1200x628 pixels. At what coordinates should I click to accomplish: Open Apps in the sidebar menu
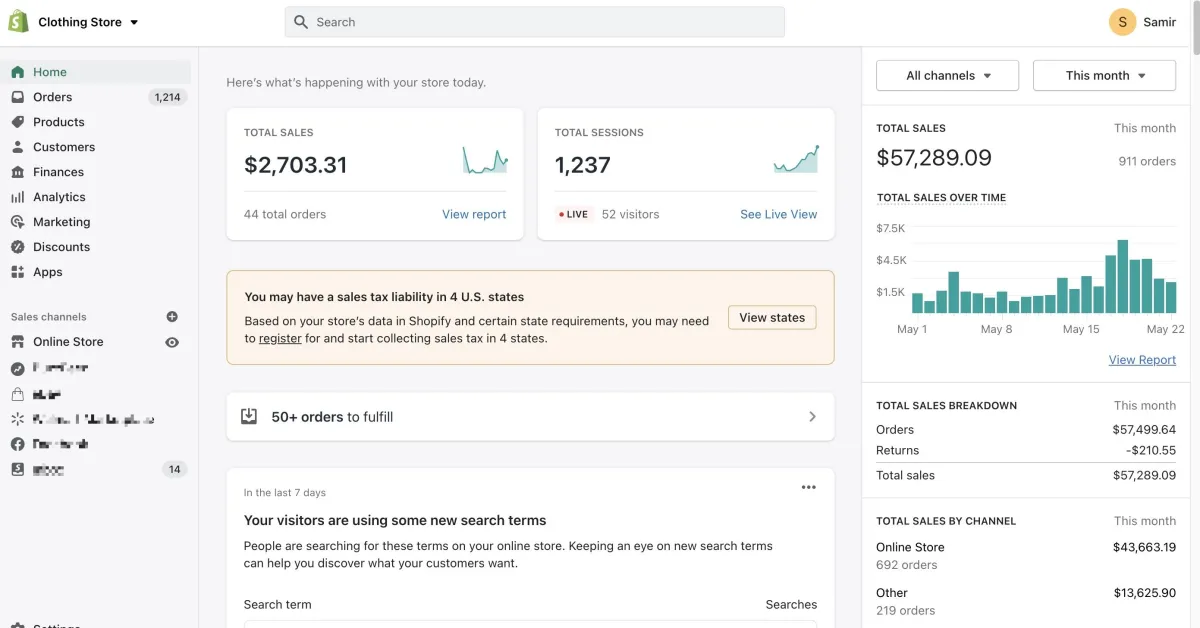pyautogui.click(x=47, y=272)
